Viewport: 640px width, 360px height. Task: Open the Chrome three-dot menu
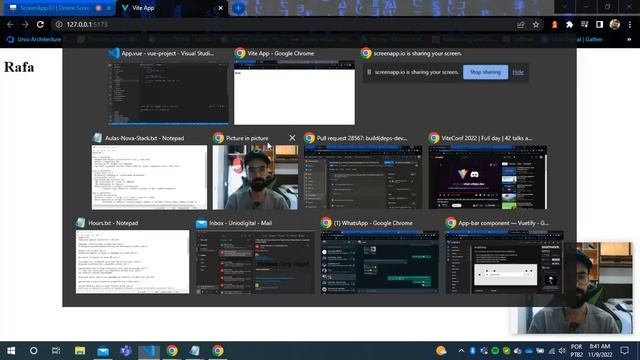[x=630, y=24]
